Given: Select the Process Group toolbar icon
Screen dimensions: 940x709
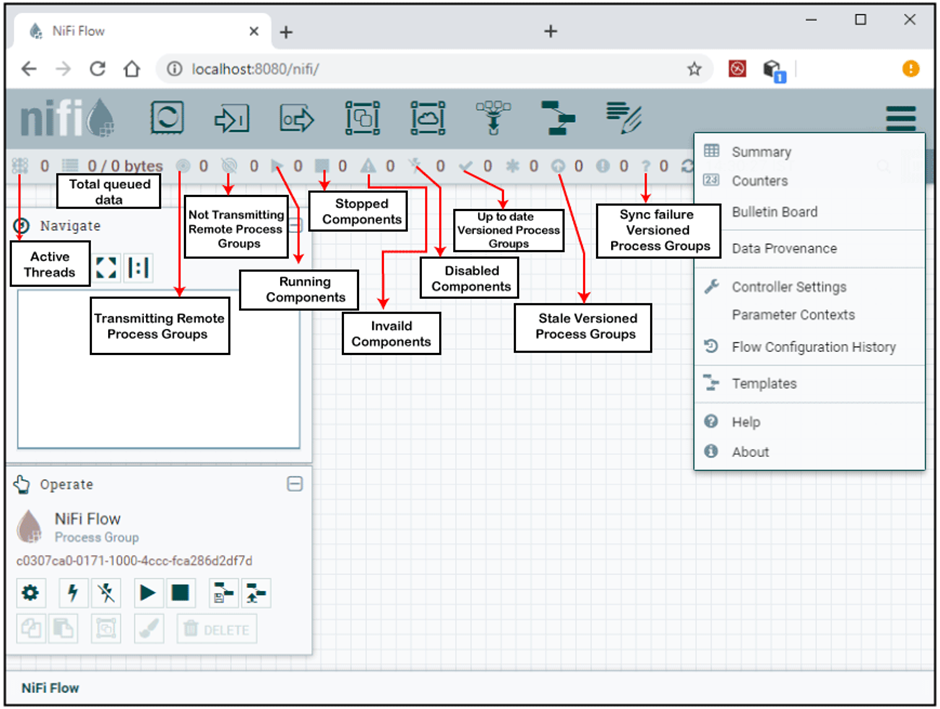Looking at the screenshot, I should (x=363, y=117).
